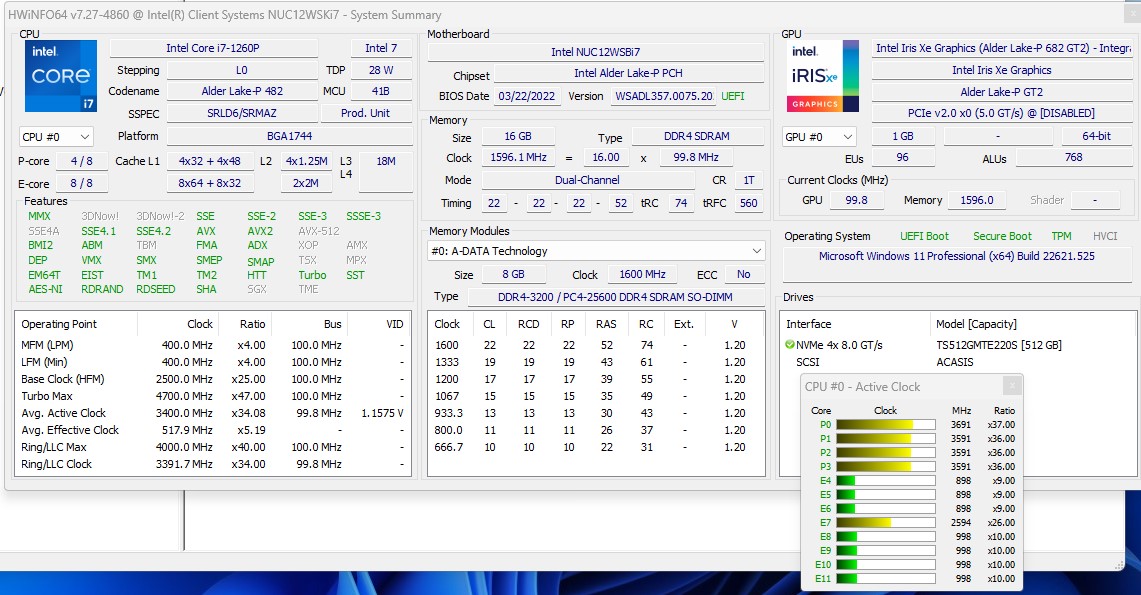Click the ACASIS drive entry

pos(955,362)
